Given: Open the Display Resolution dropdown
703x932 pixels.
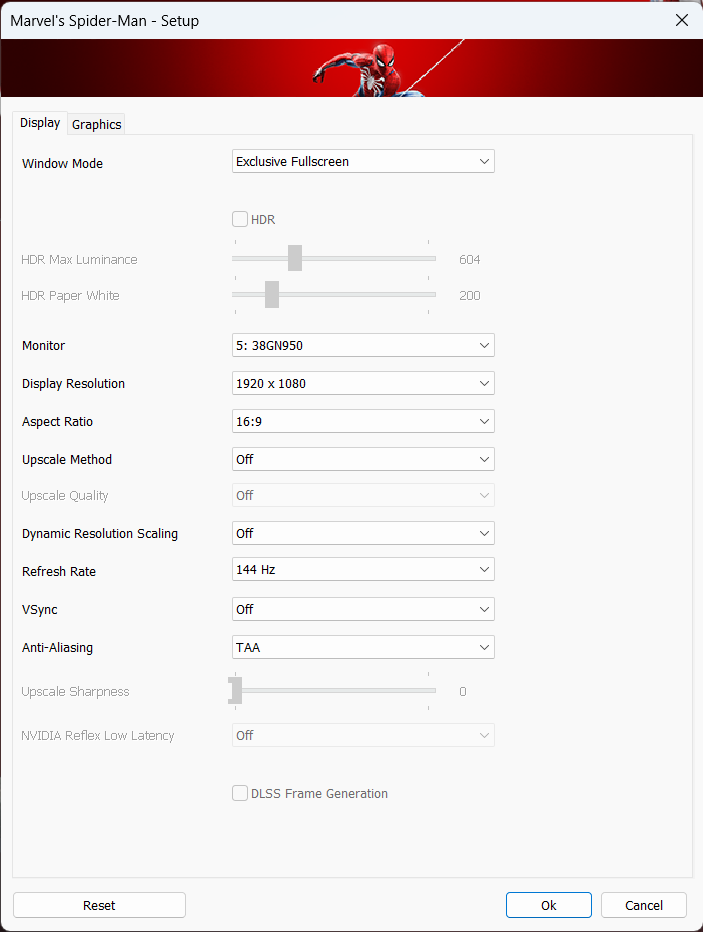Looking at the screenshot, I should coord(363,383).
